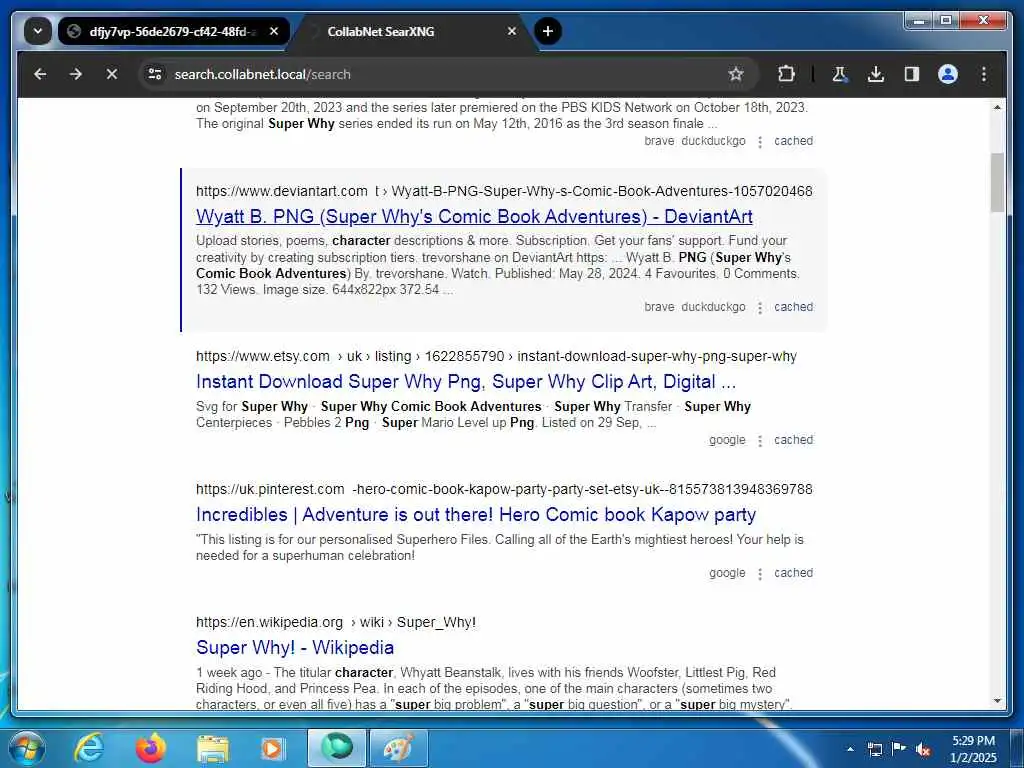Click the etsy.com result URL

[496, 357]
